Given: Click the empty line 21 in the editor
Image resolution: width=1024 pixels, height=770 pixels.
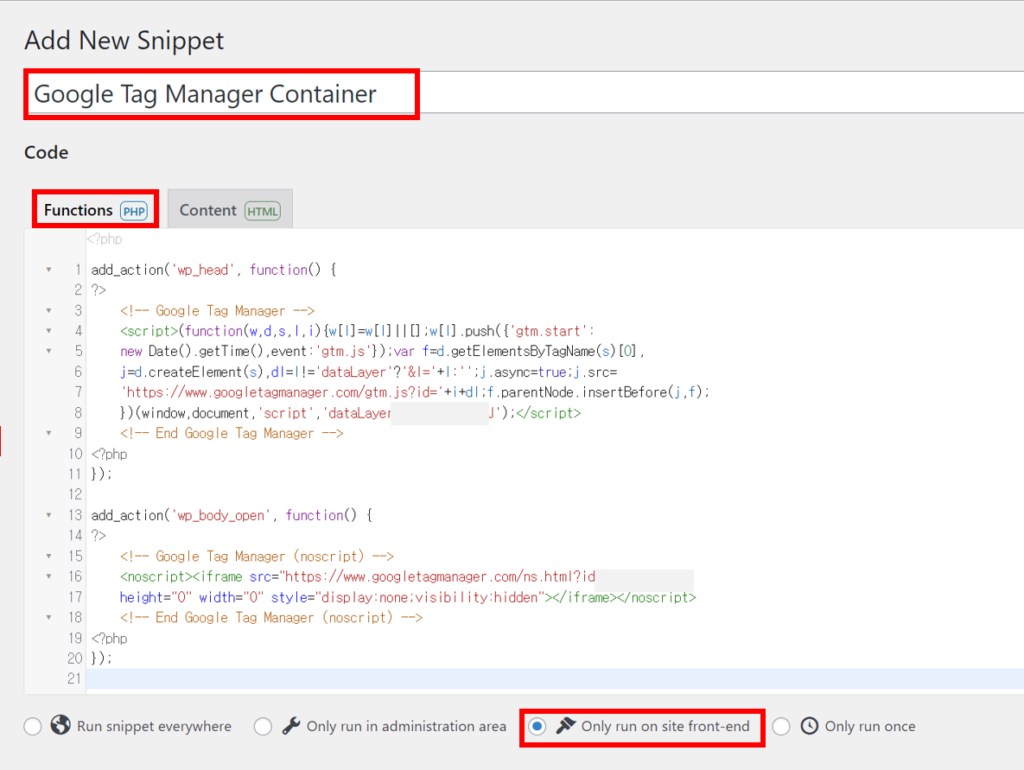Looking at the screenshot, I should (555, 679).
